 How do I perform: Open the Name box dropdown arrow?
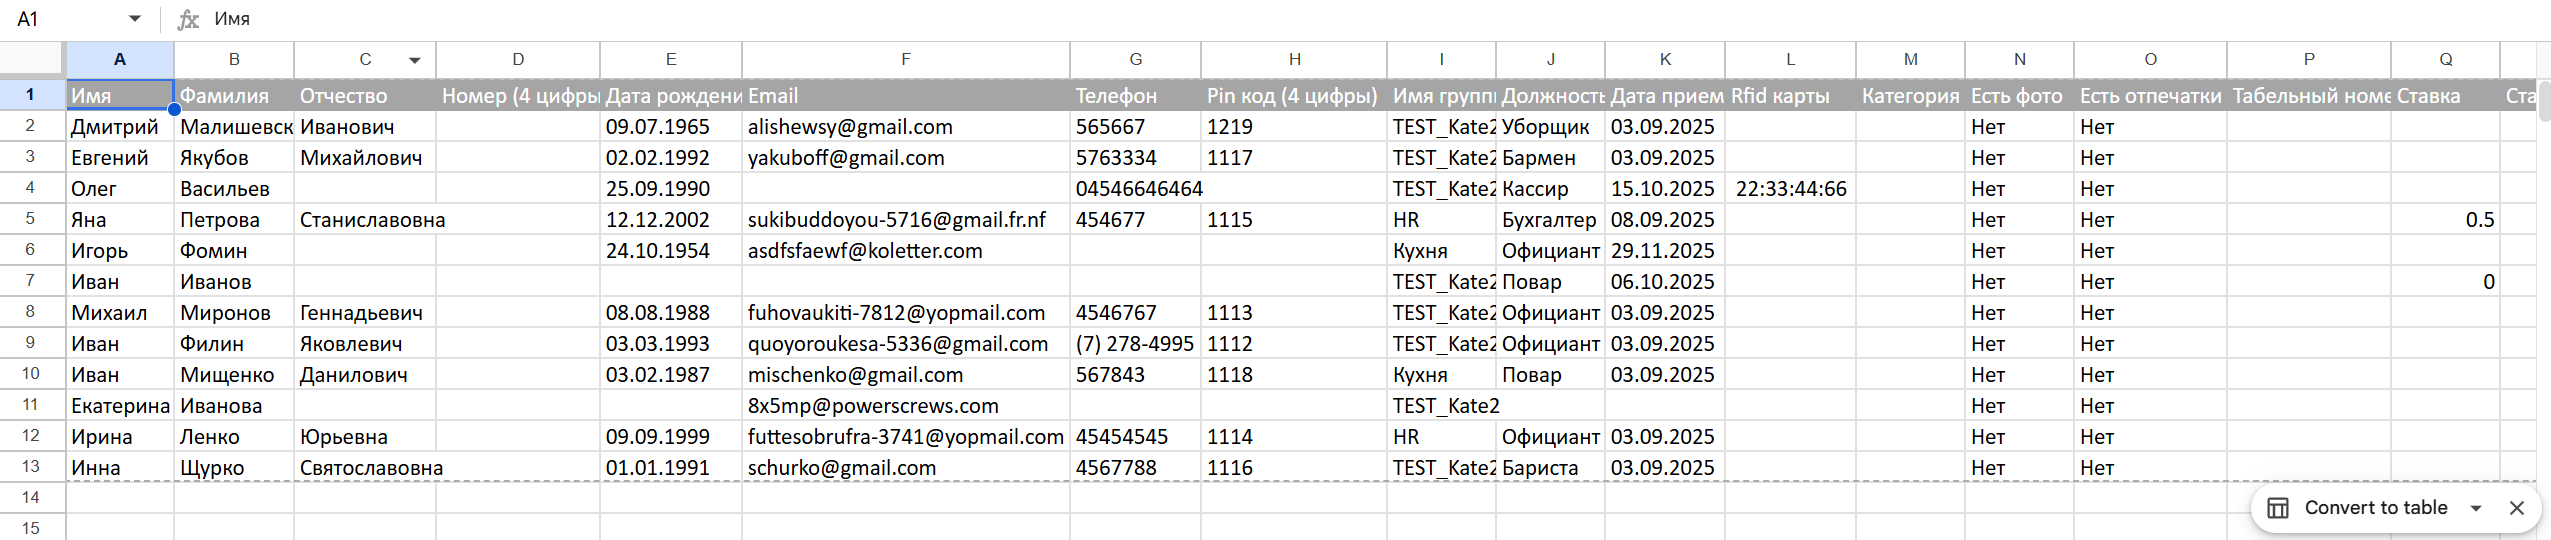pyautogui.click(x=135, y=19)
